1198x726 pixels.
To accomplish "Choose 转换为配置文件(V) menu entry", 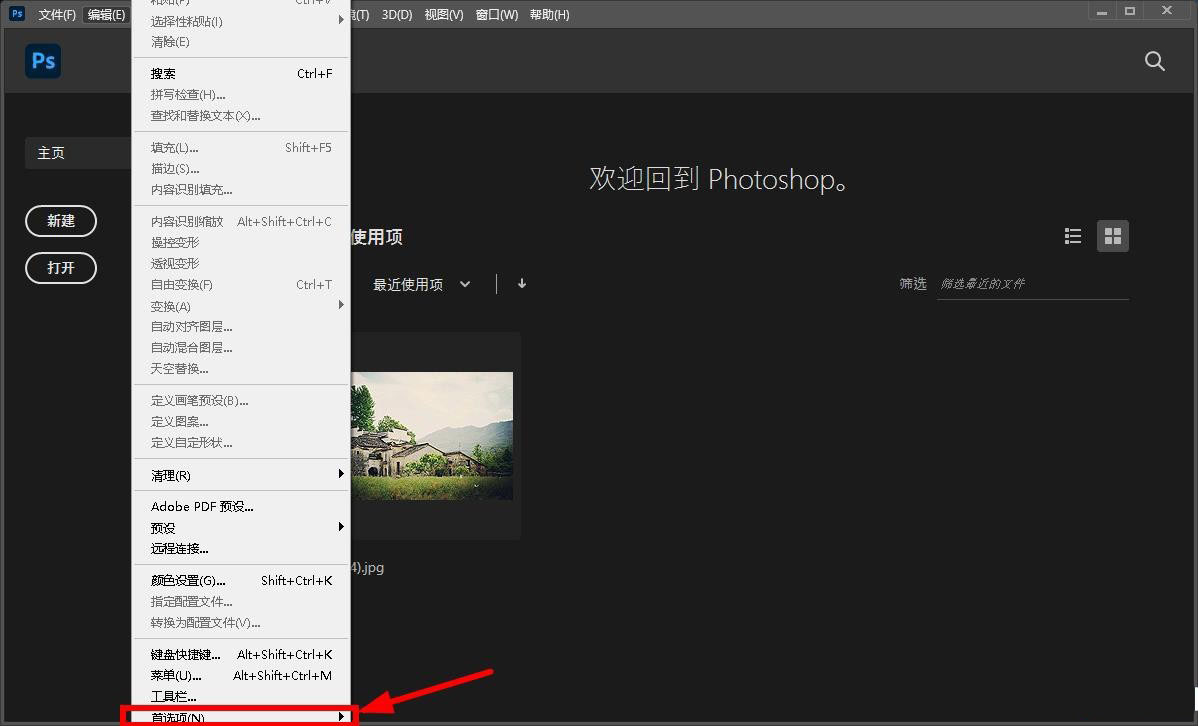I will 241,623.
